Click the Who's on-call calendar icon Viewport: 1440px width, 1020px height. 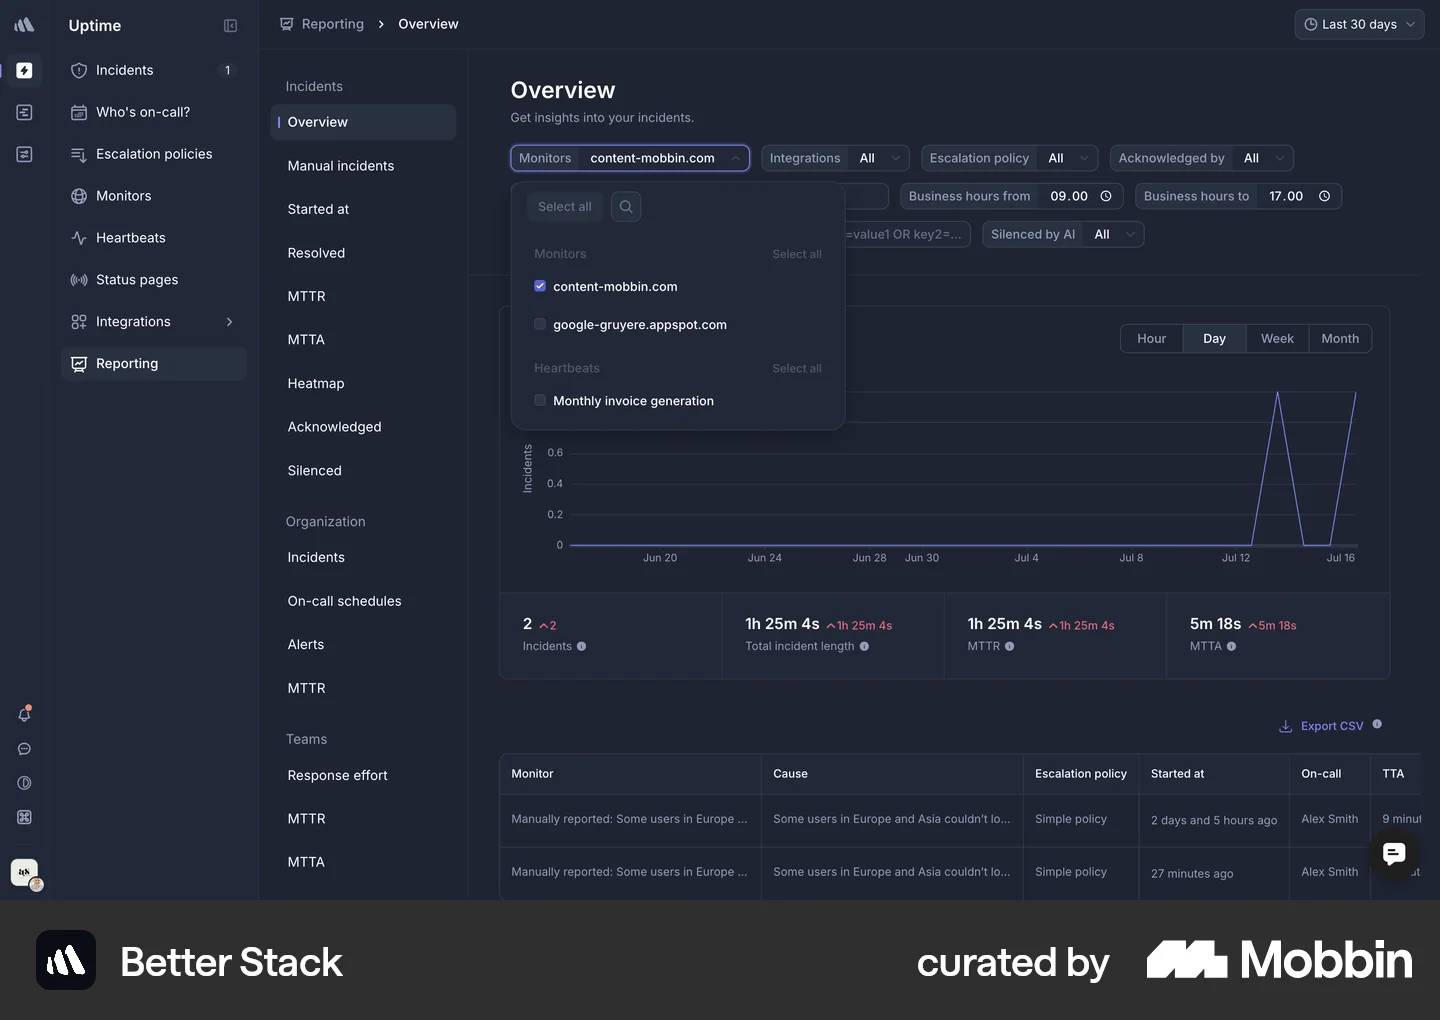[79, 112]
